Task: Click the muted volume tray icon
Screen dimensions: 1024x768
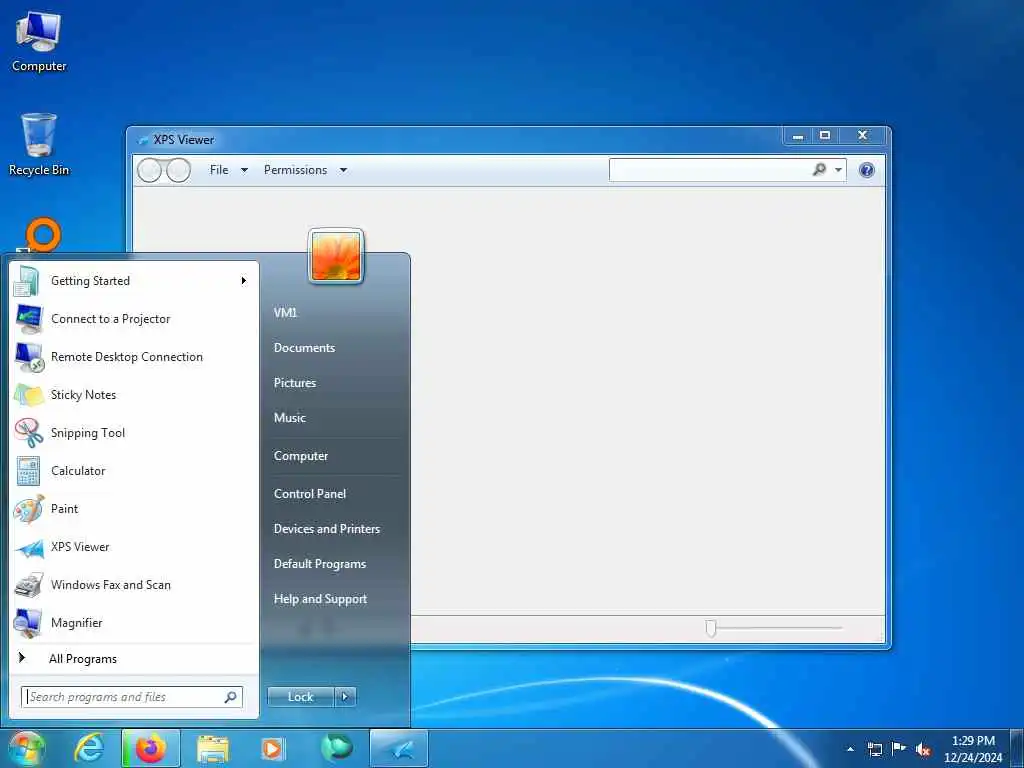Action: pos(923,750)
